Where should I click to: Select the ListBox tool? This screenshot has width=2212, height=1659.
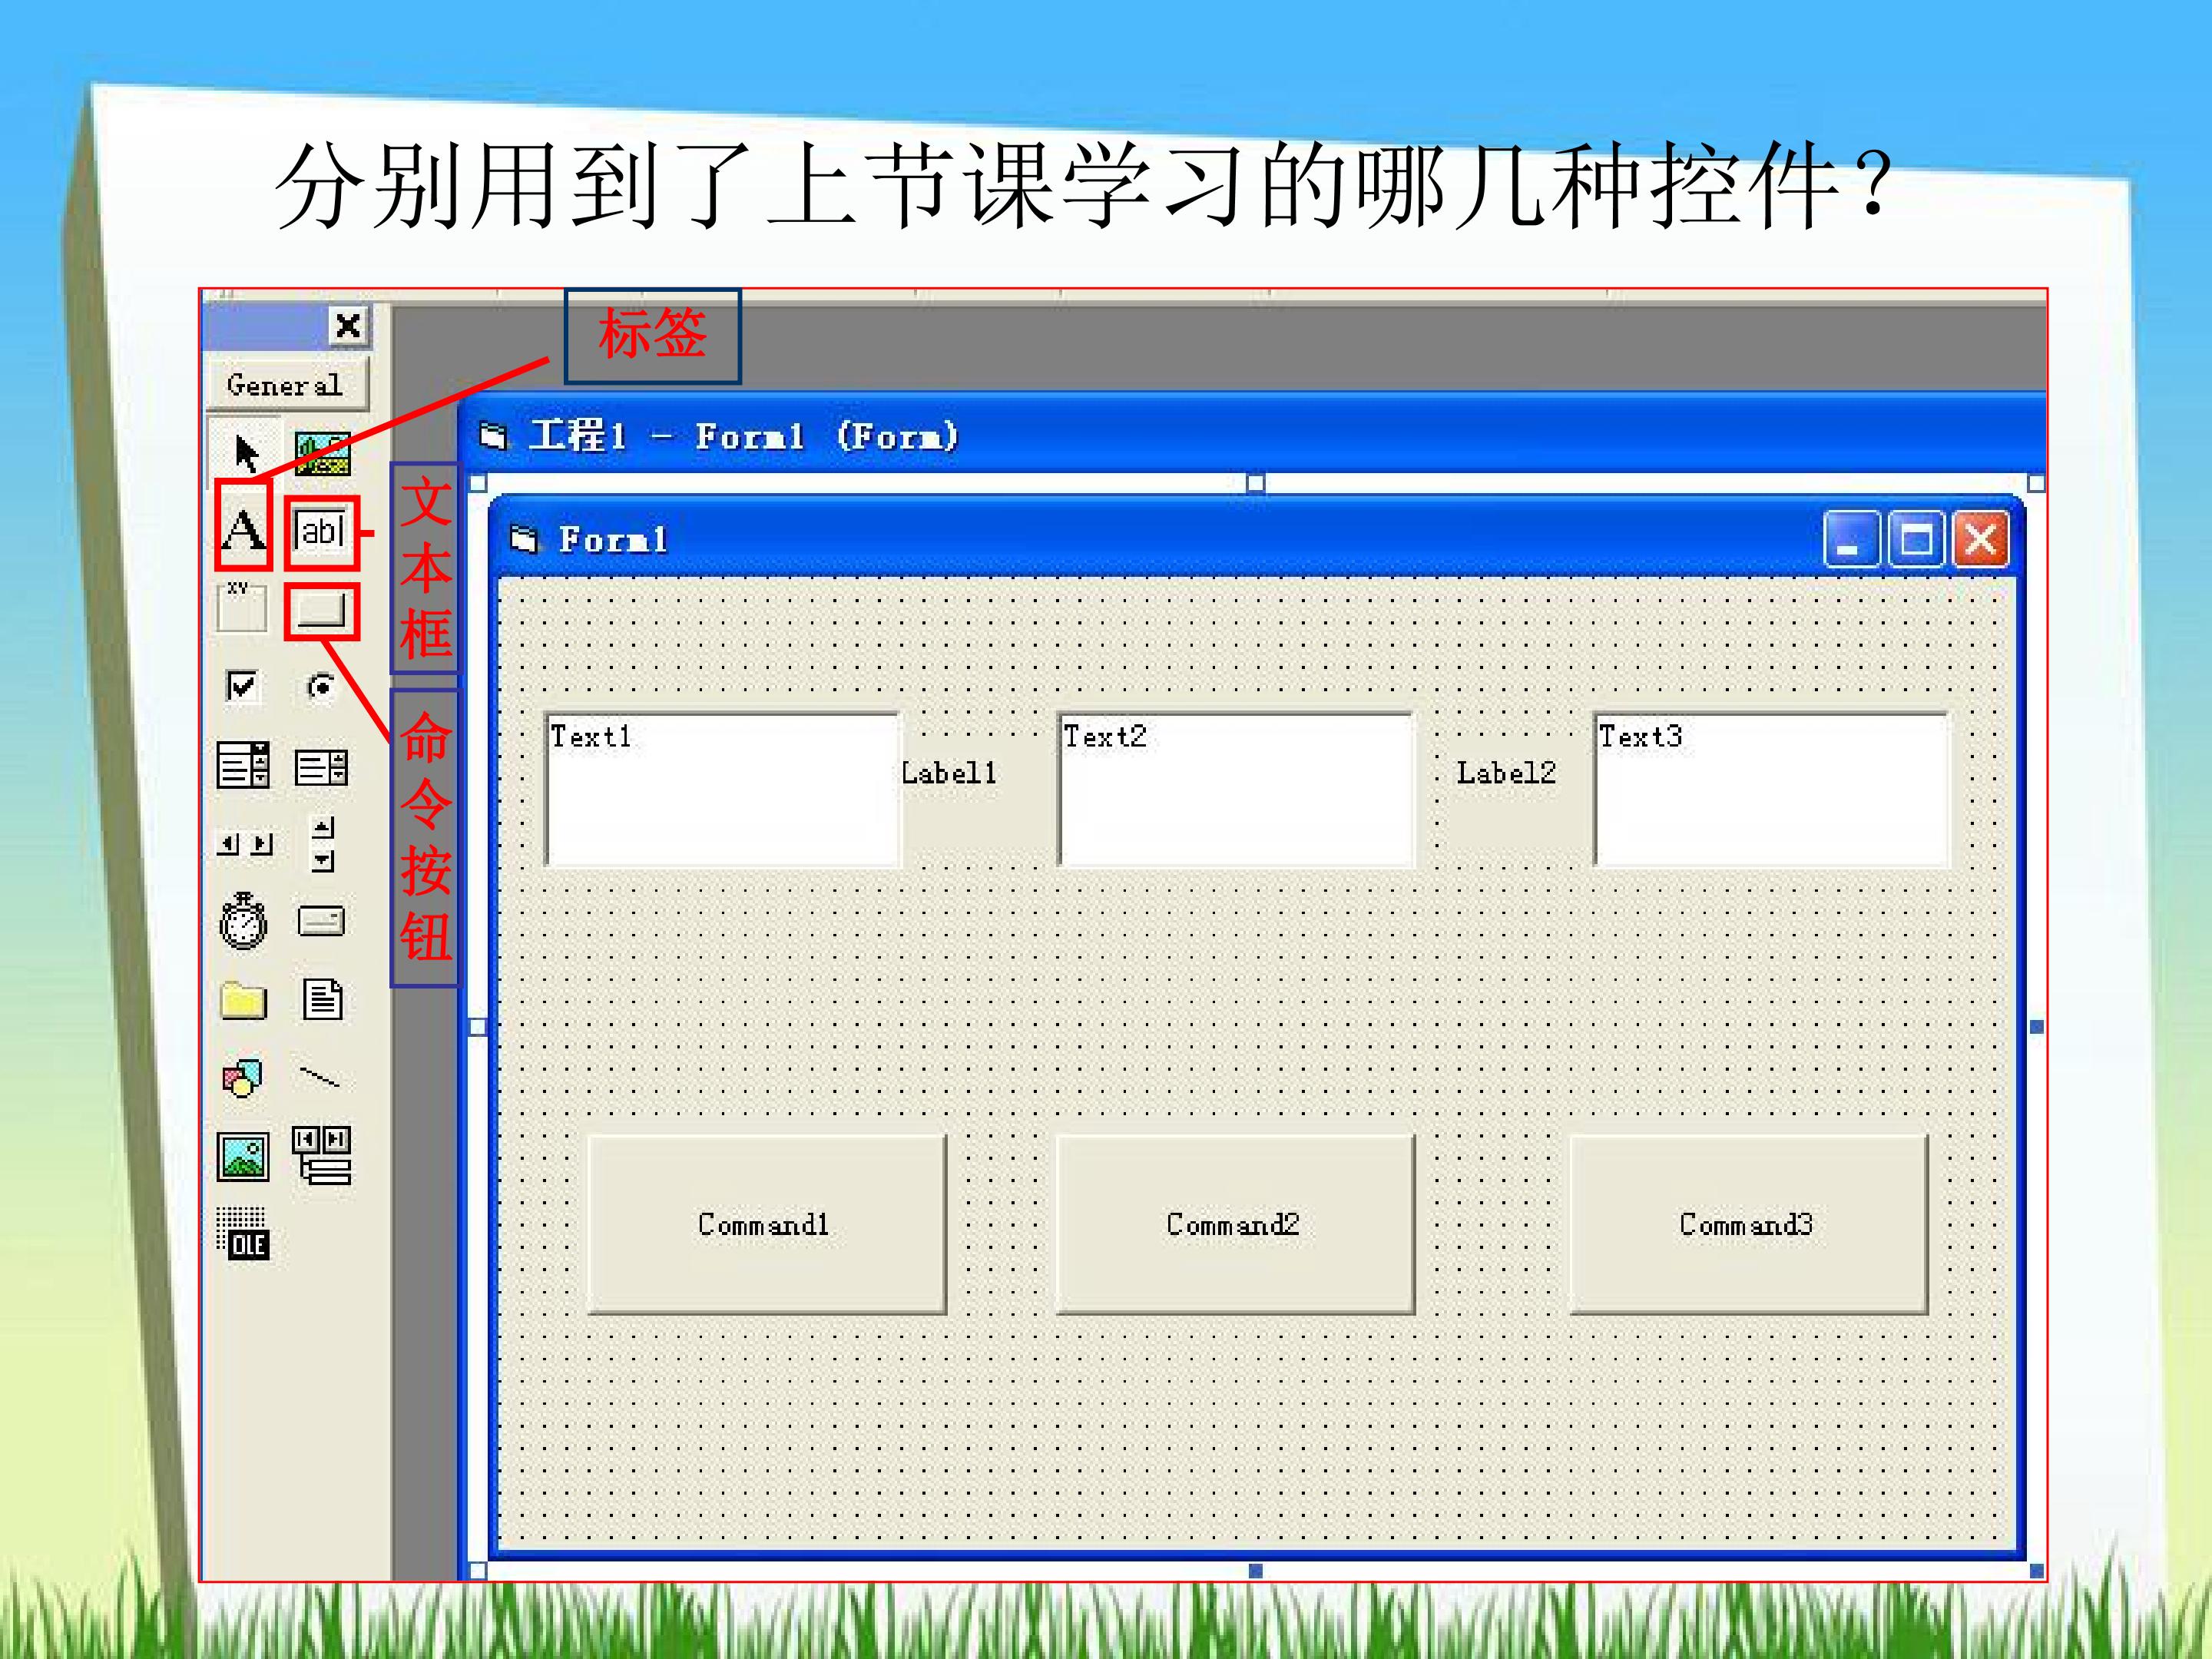pos(321,768)
